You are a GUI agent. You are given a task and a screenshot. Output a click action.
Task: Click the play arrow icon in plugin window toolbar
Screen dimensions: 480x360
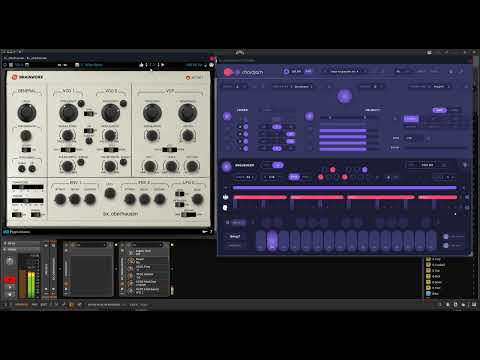163,65
